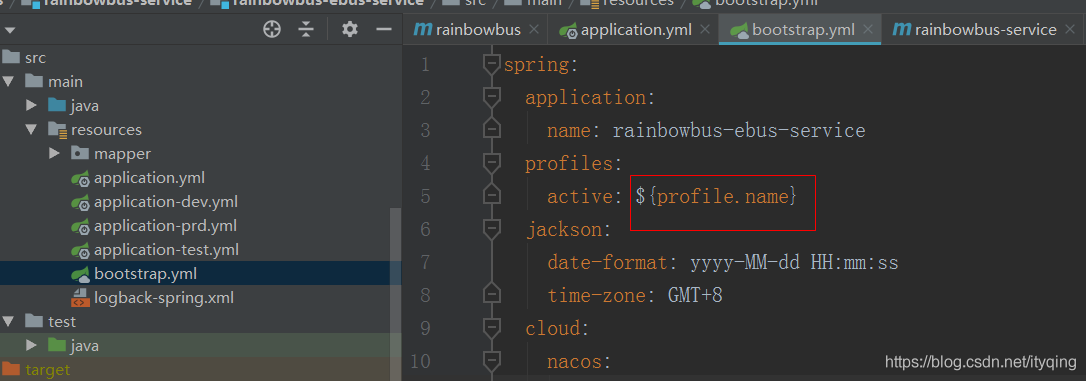Expand the java folder under test
The image size is (1086, 381).
(x=31, y=346)
